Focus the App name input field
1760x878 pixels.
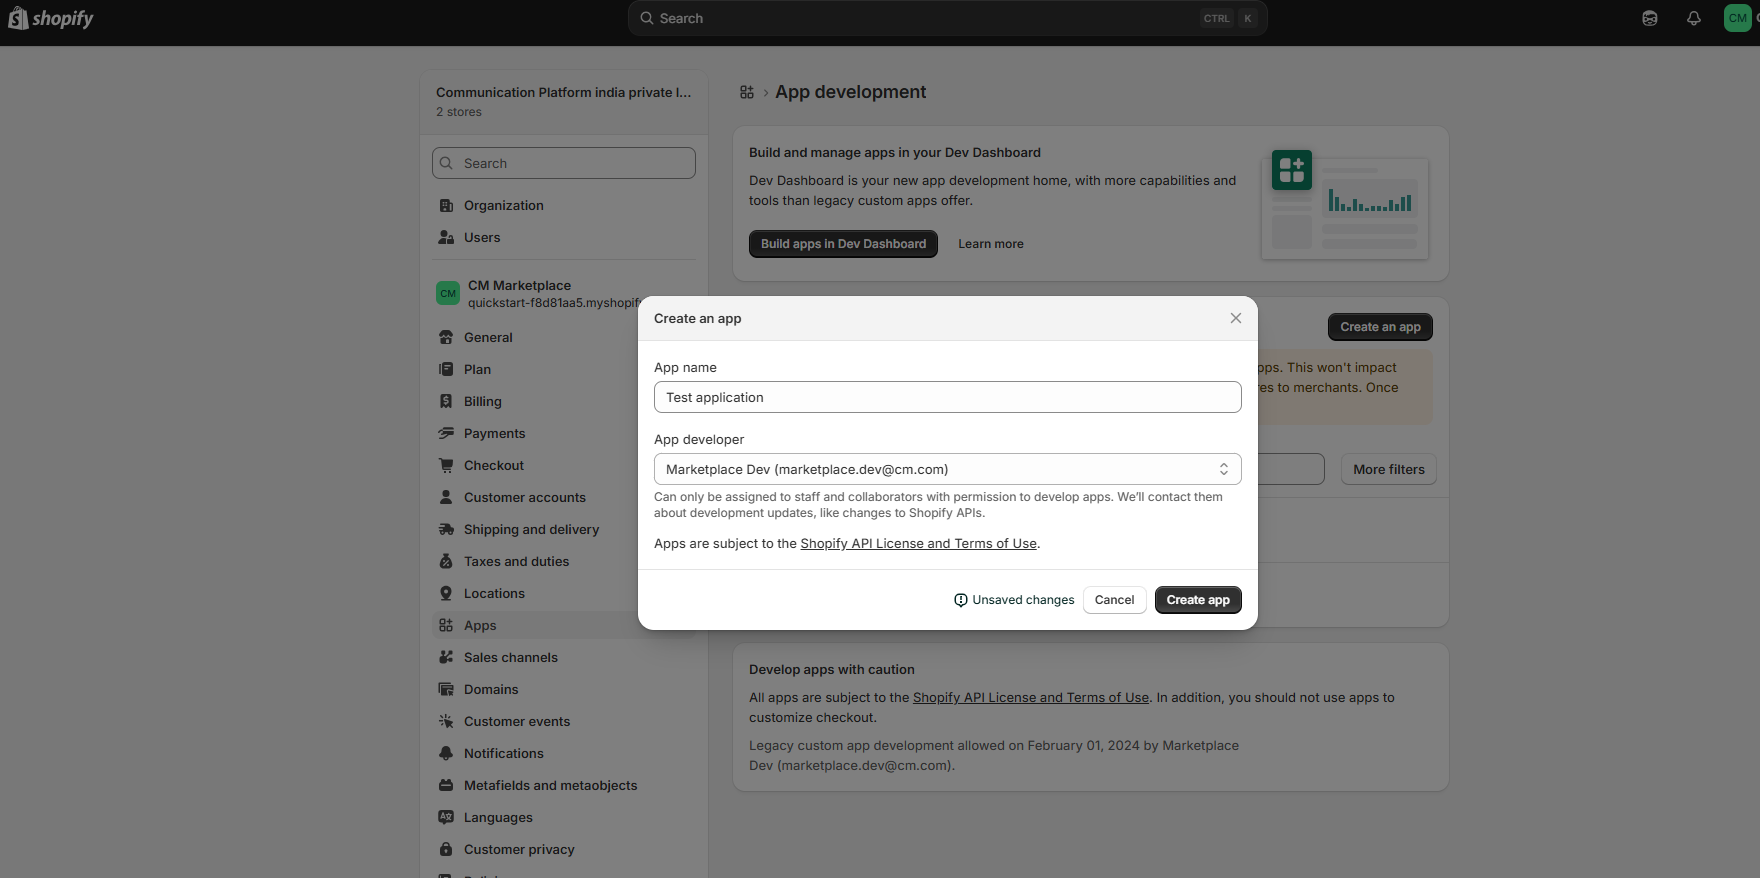(948, 397)
